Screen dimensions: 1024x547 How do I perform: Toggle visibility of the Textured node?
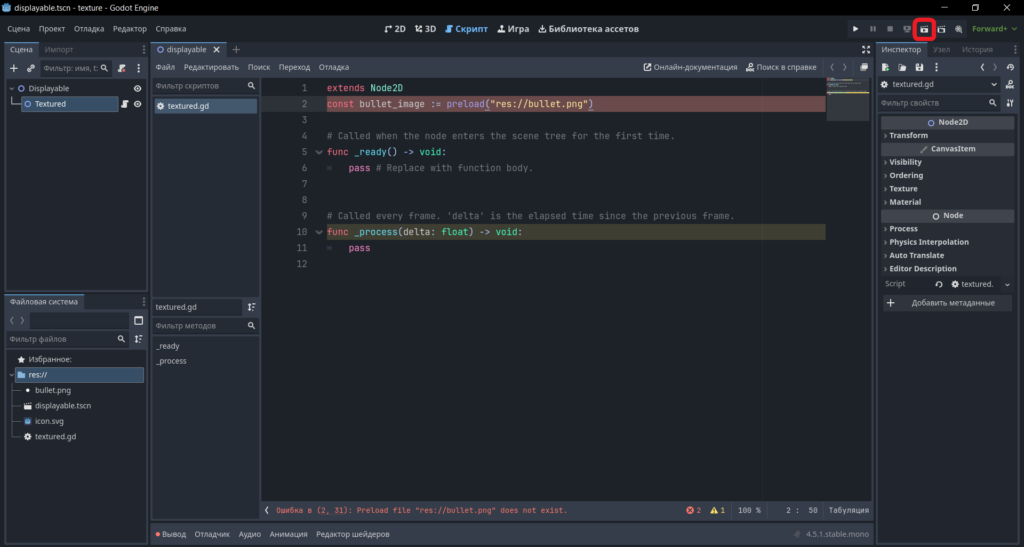point(137,104)
